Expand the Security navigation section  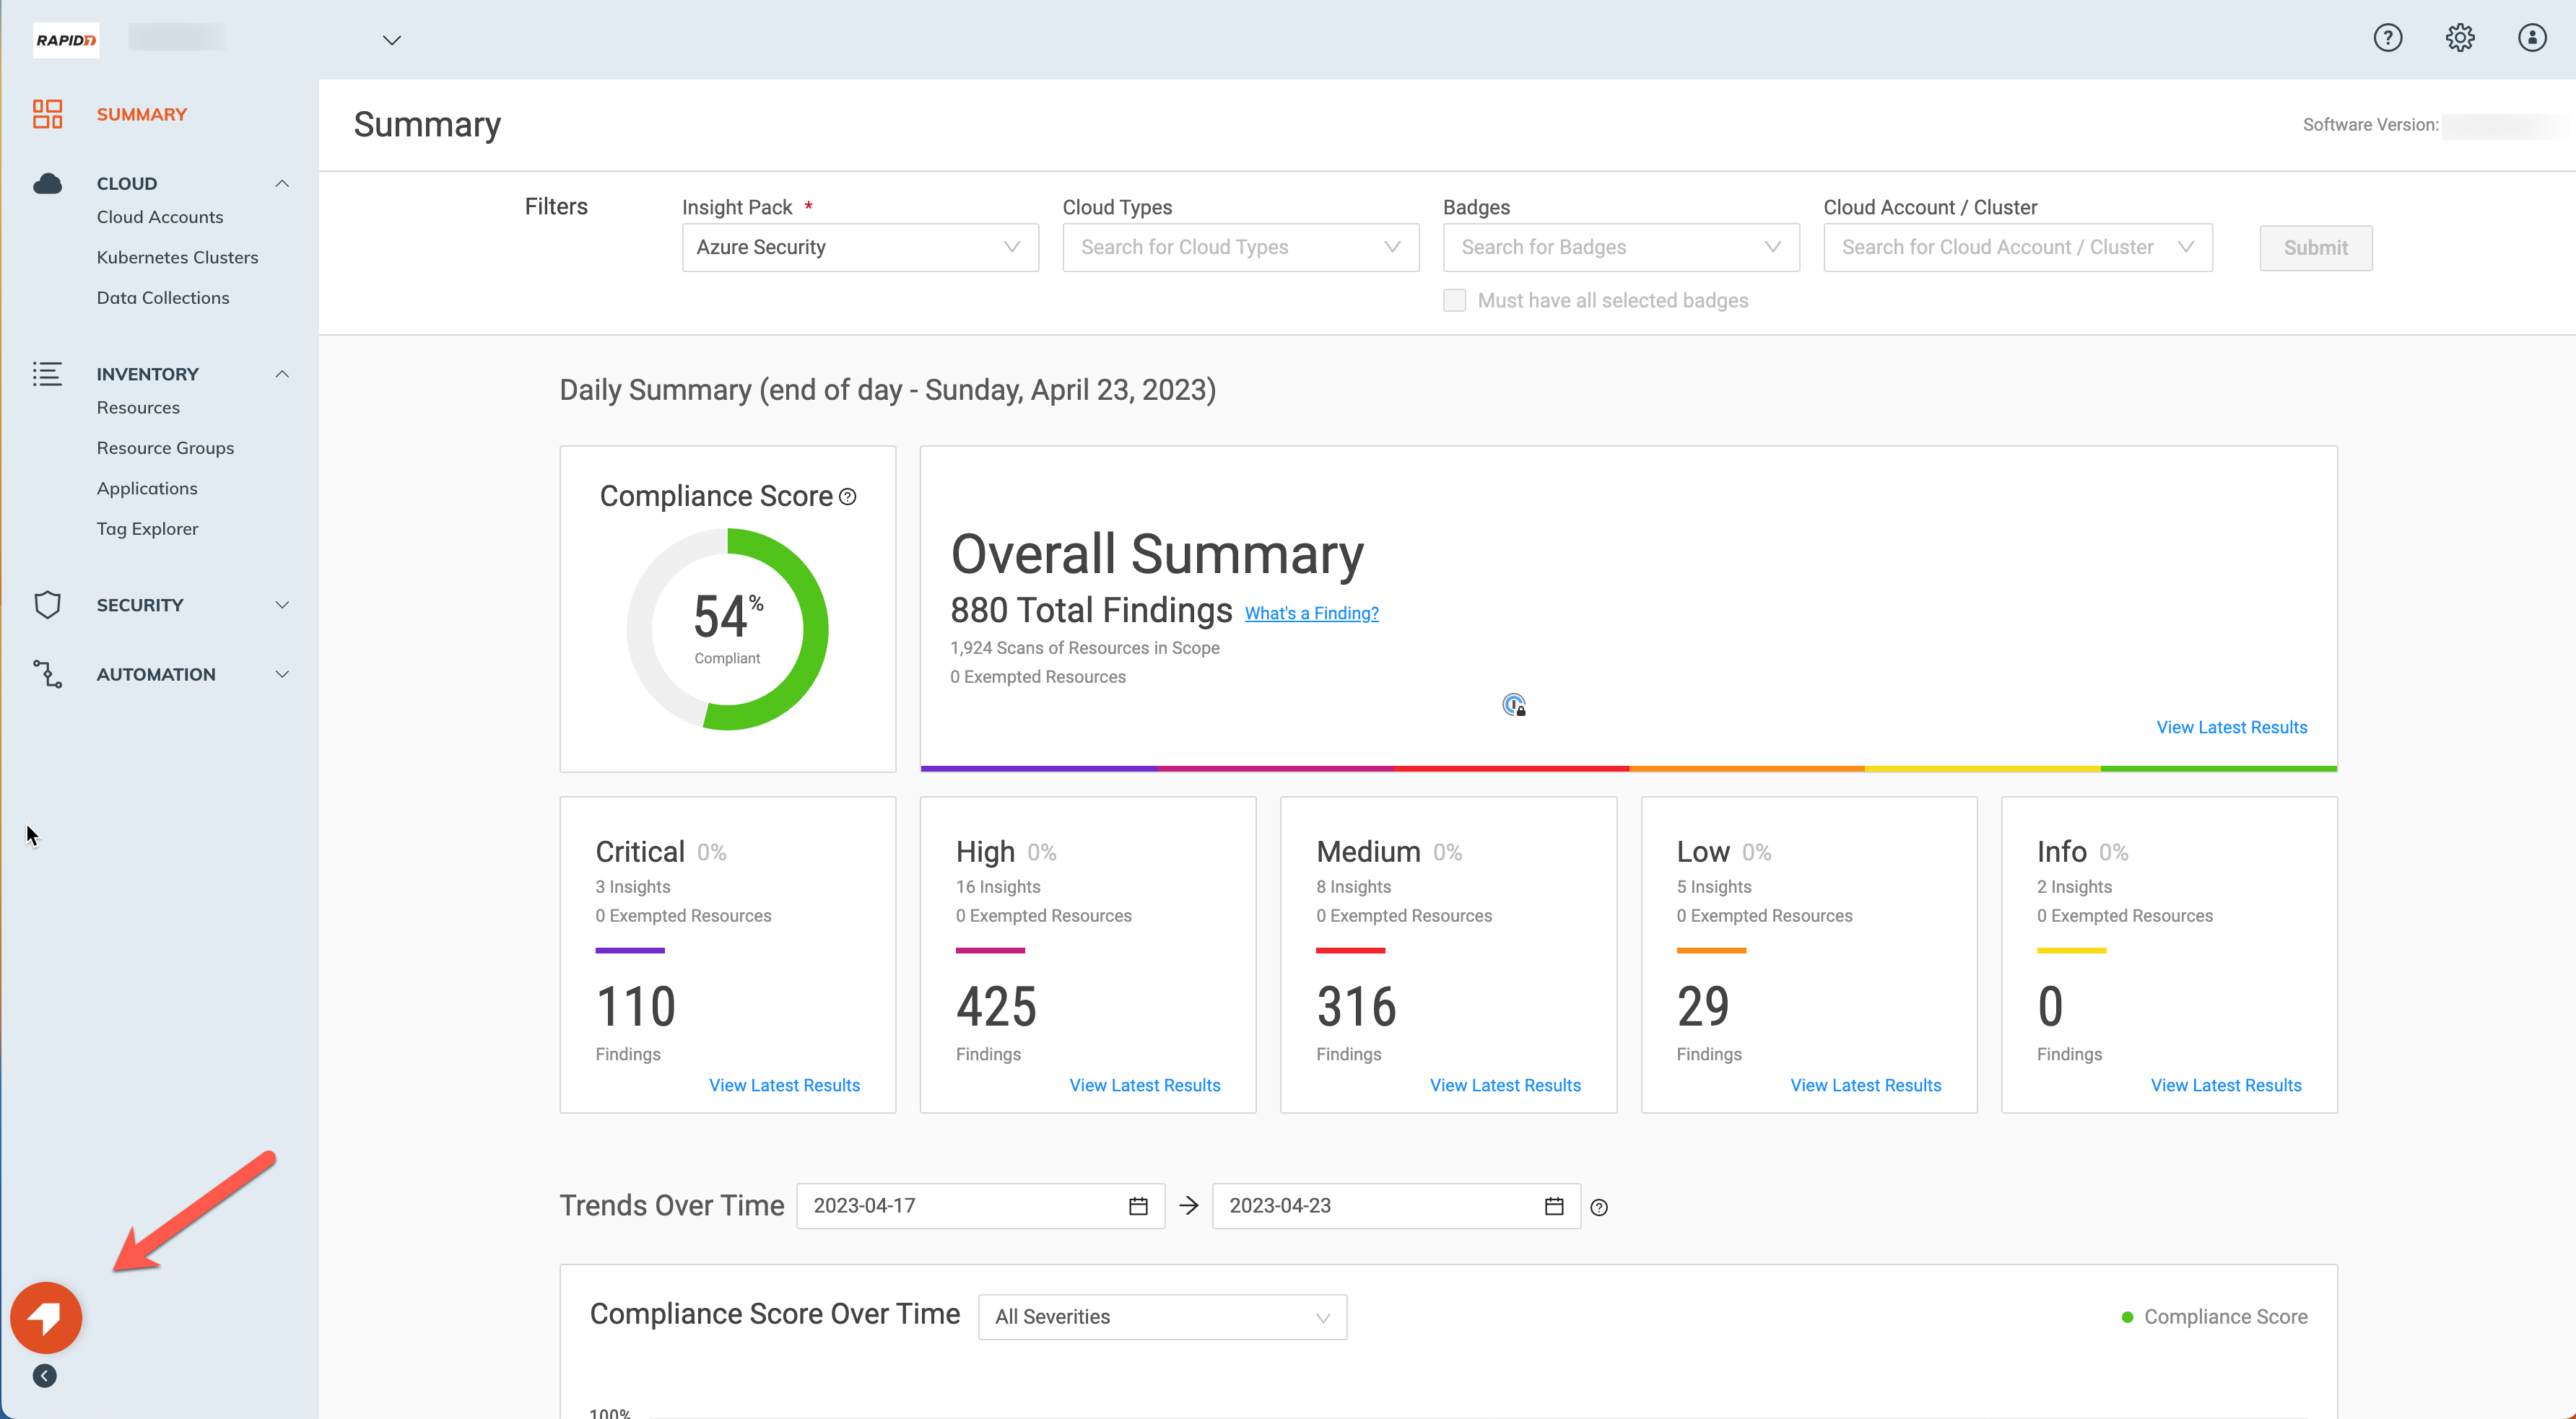coord(282,605)
